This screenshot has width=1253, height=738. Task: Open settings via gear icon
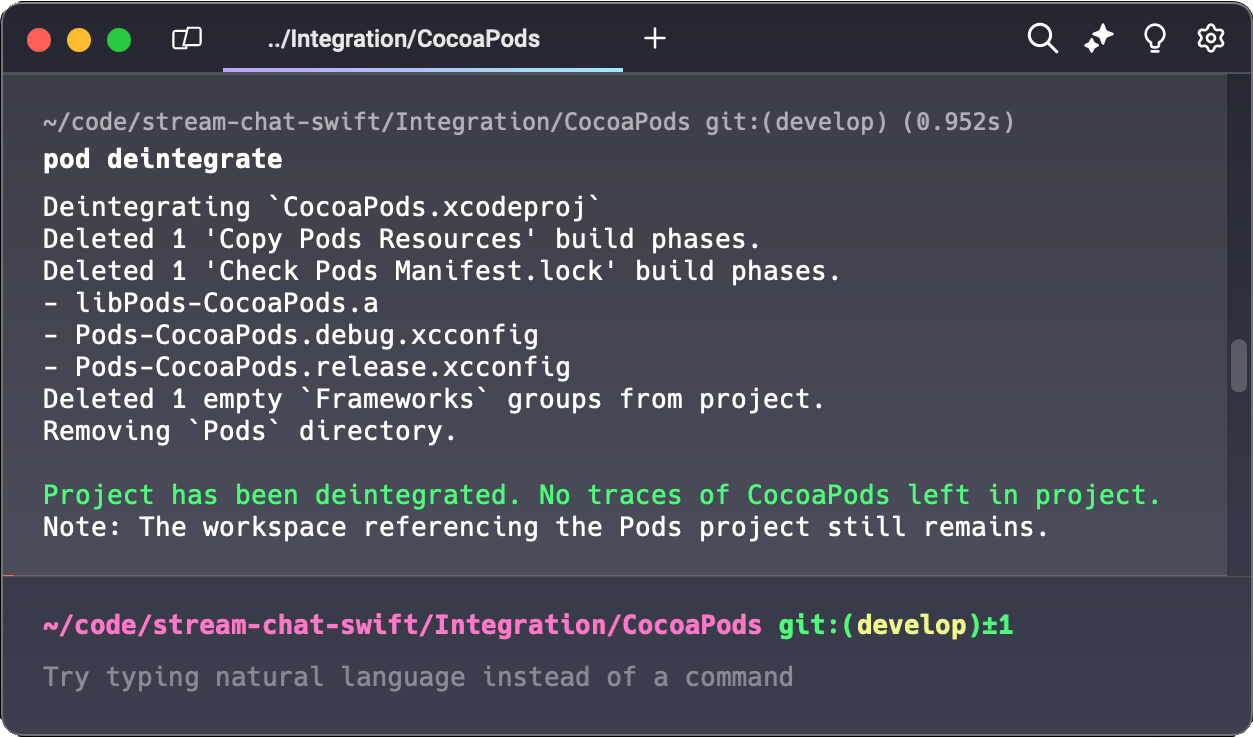pos(1211,39)
